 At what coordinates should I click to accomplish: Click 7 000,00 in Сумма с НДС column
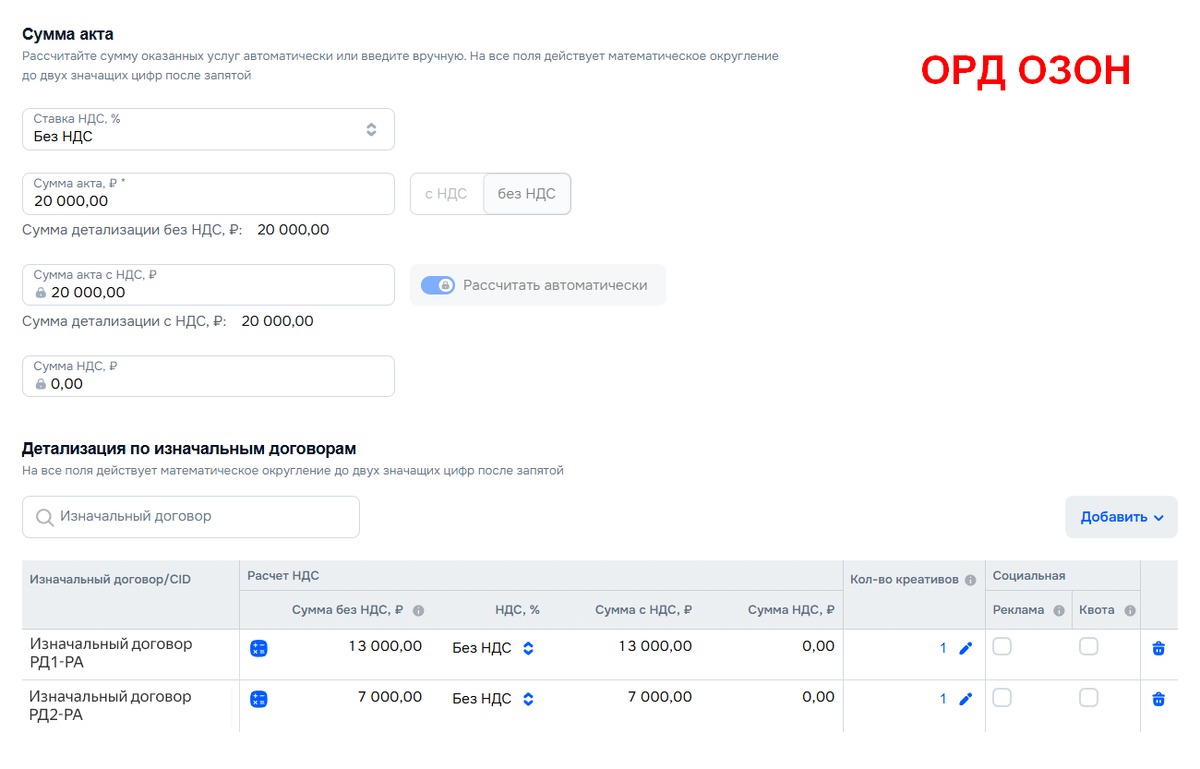tap(660, 697)
